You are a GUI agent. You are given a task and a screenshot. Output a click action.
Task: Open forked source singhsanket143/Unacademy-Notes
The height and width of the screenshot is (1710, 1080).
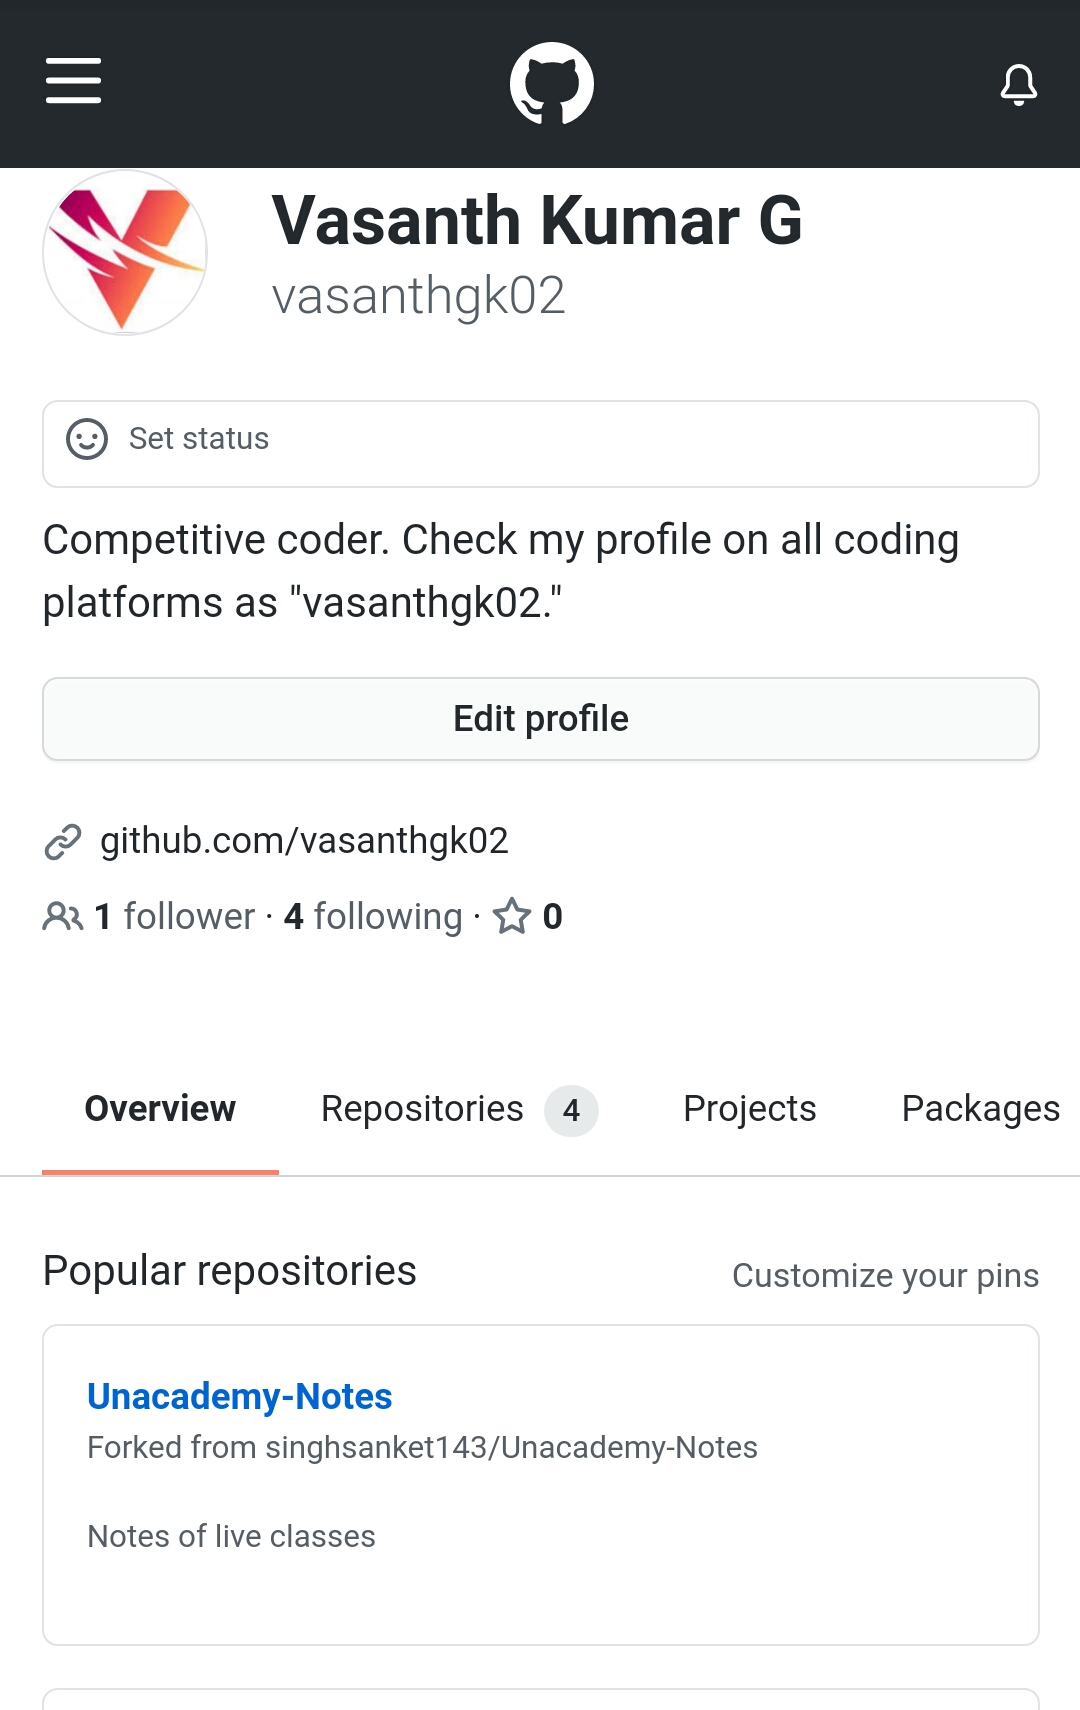click(x=510, y=1447)
